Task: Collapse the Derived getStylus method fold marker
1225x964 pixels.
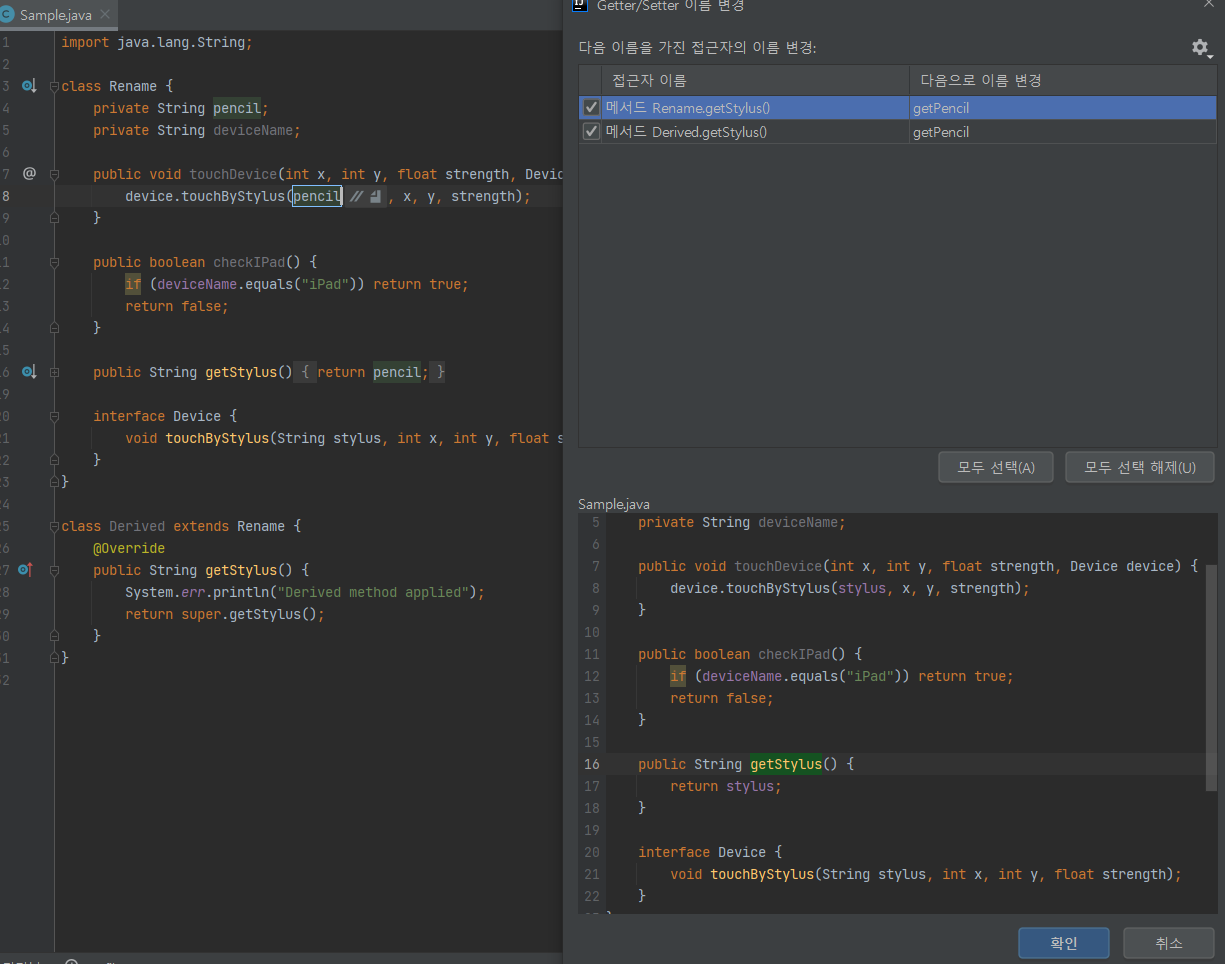Action: click(x=55, y=571)
